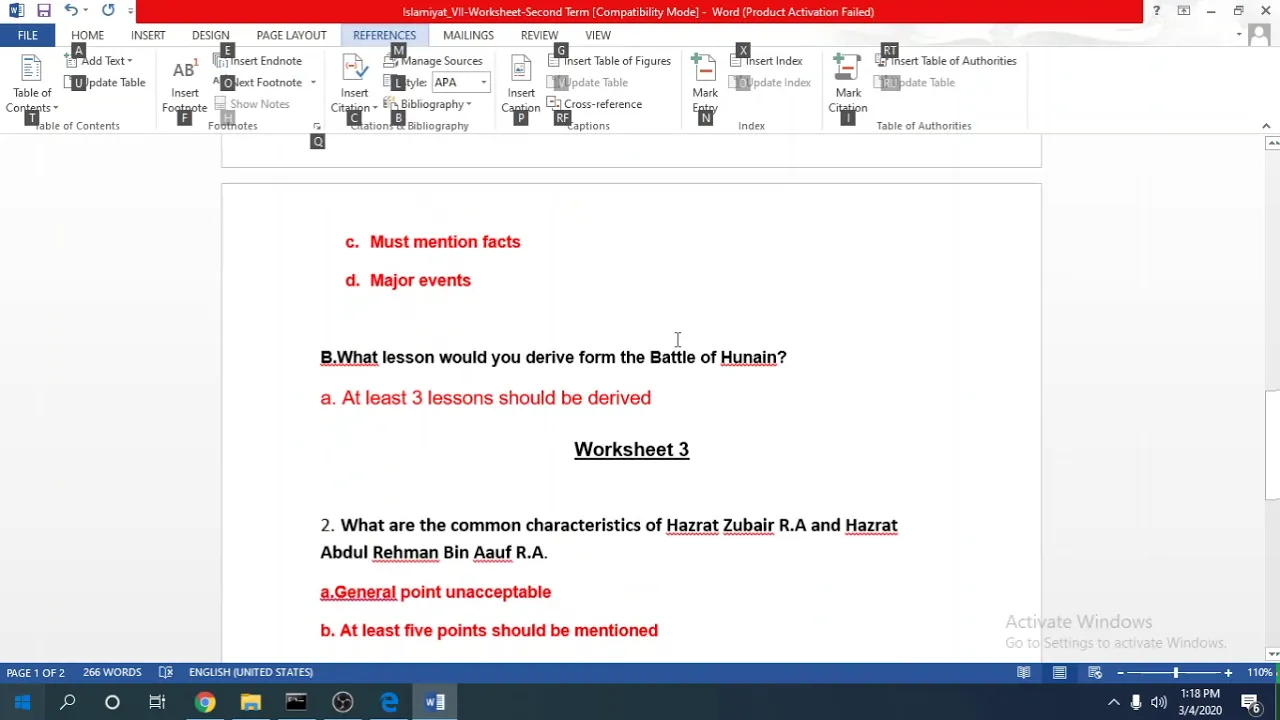Click ENGLISH (UNITED STATES) language indicator
Image resolution: width=1280 pixels, height=720 pixels.
click(251, 672)
